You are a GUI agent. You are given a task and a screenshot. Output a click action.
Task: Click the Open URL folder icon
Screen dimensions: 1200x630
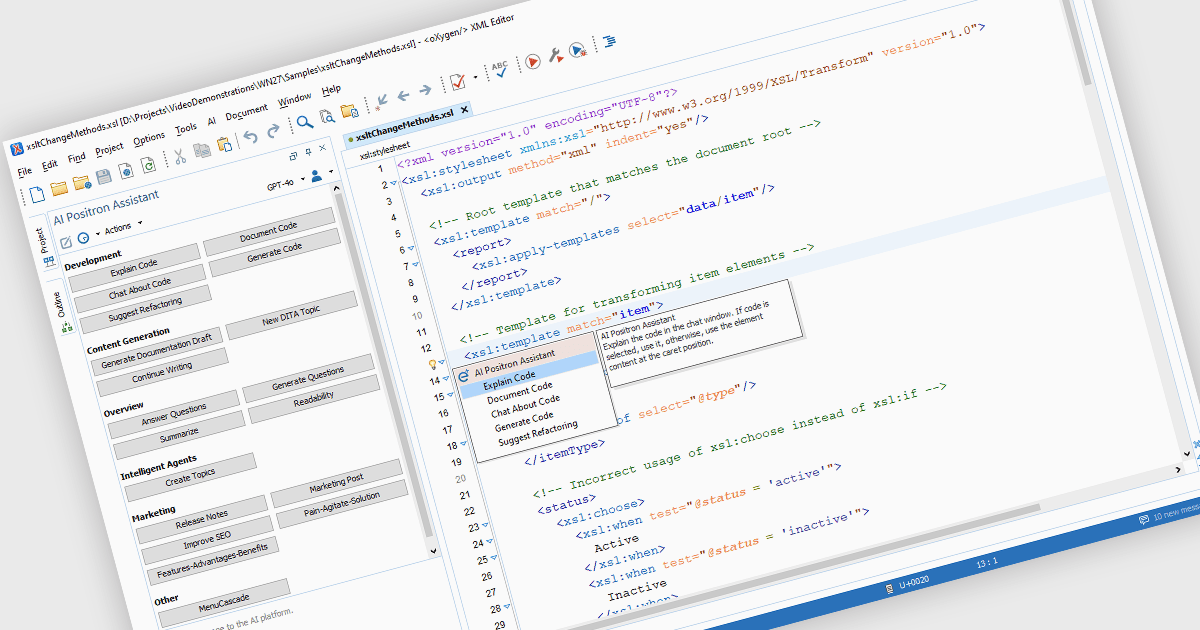81,182
